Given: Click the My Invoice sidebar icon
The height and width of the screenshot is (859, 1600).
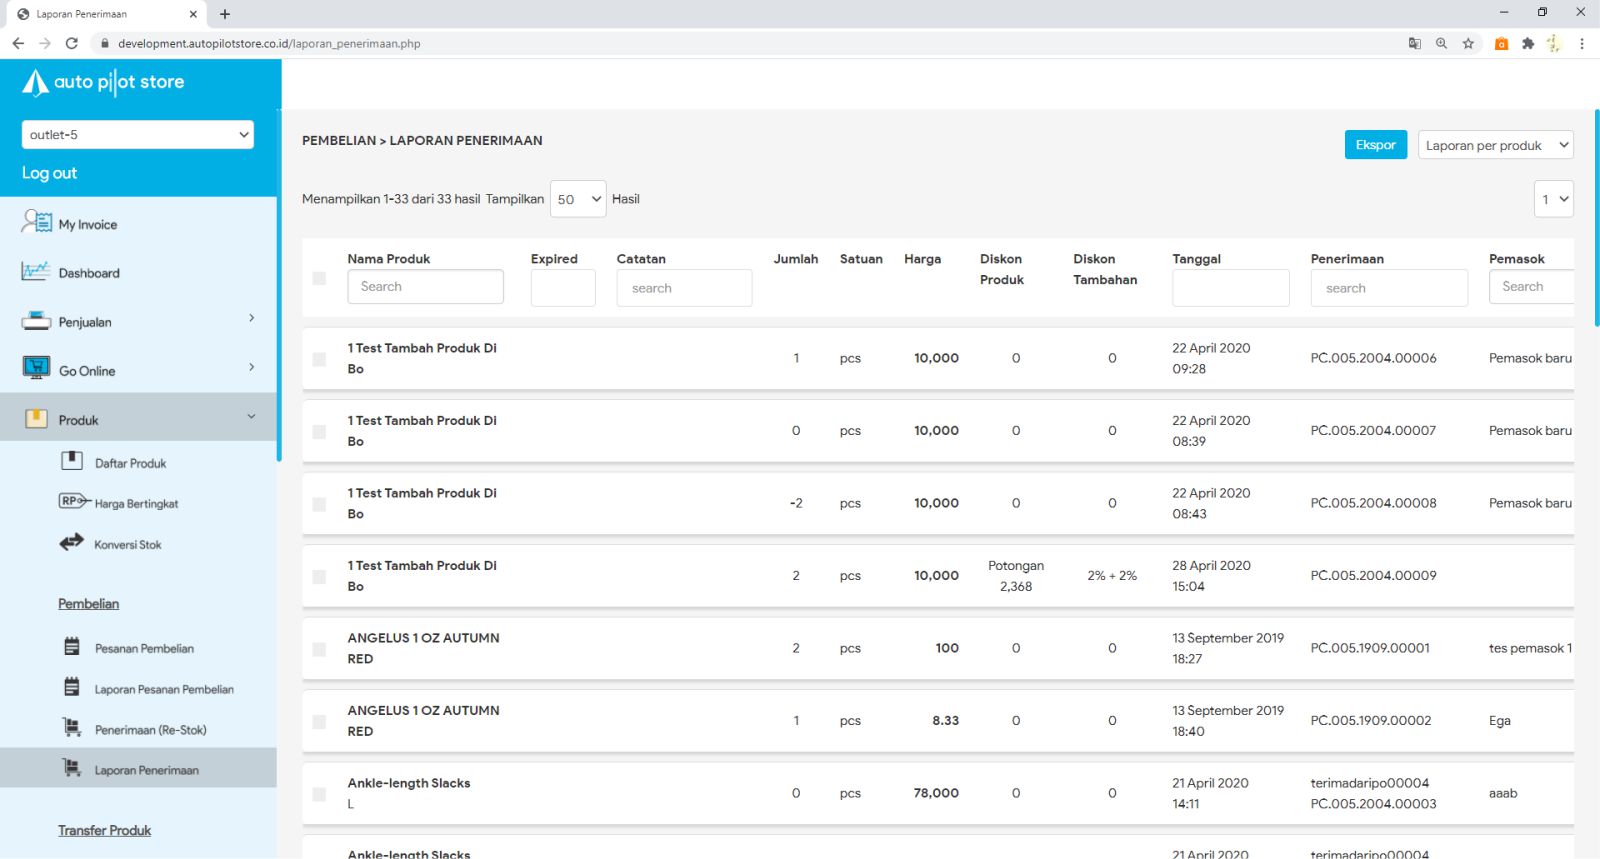Looking at the screenshot, I should coord(36,222).
